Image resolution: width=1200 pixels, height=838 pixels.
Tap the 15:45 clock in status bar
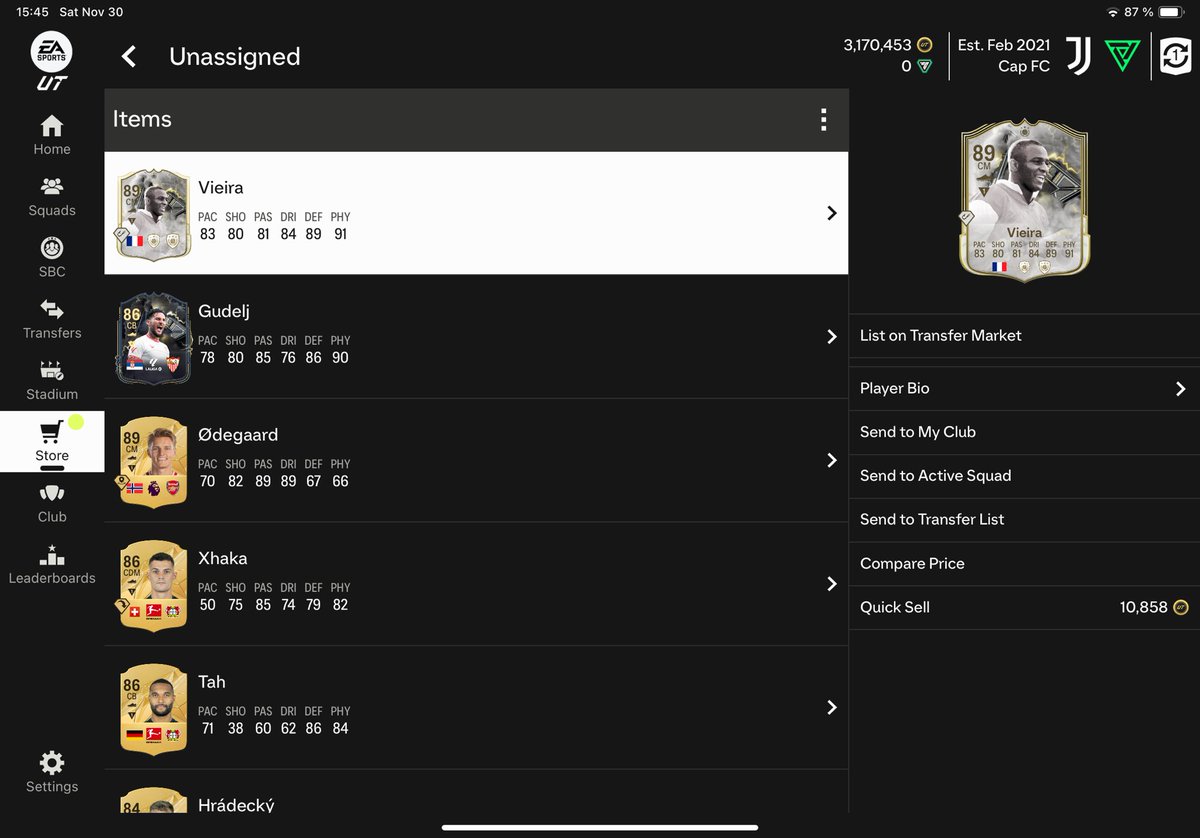32,12
